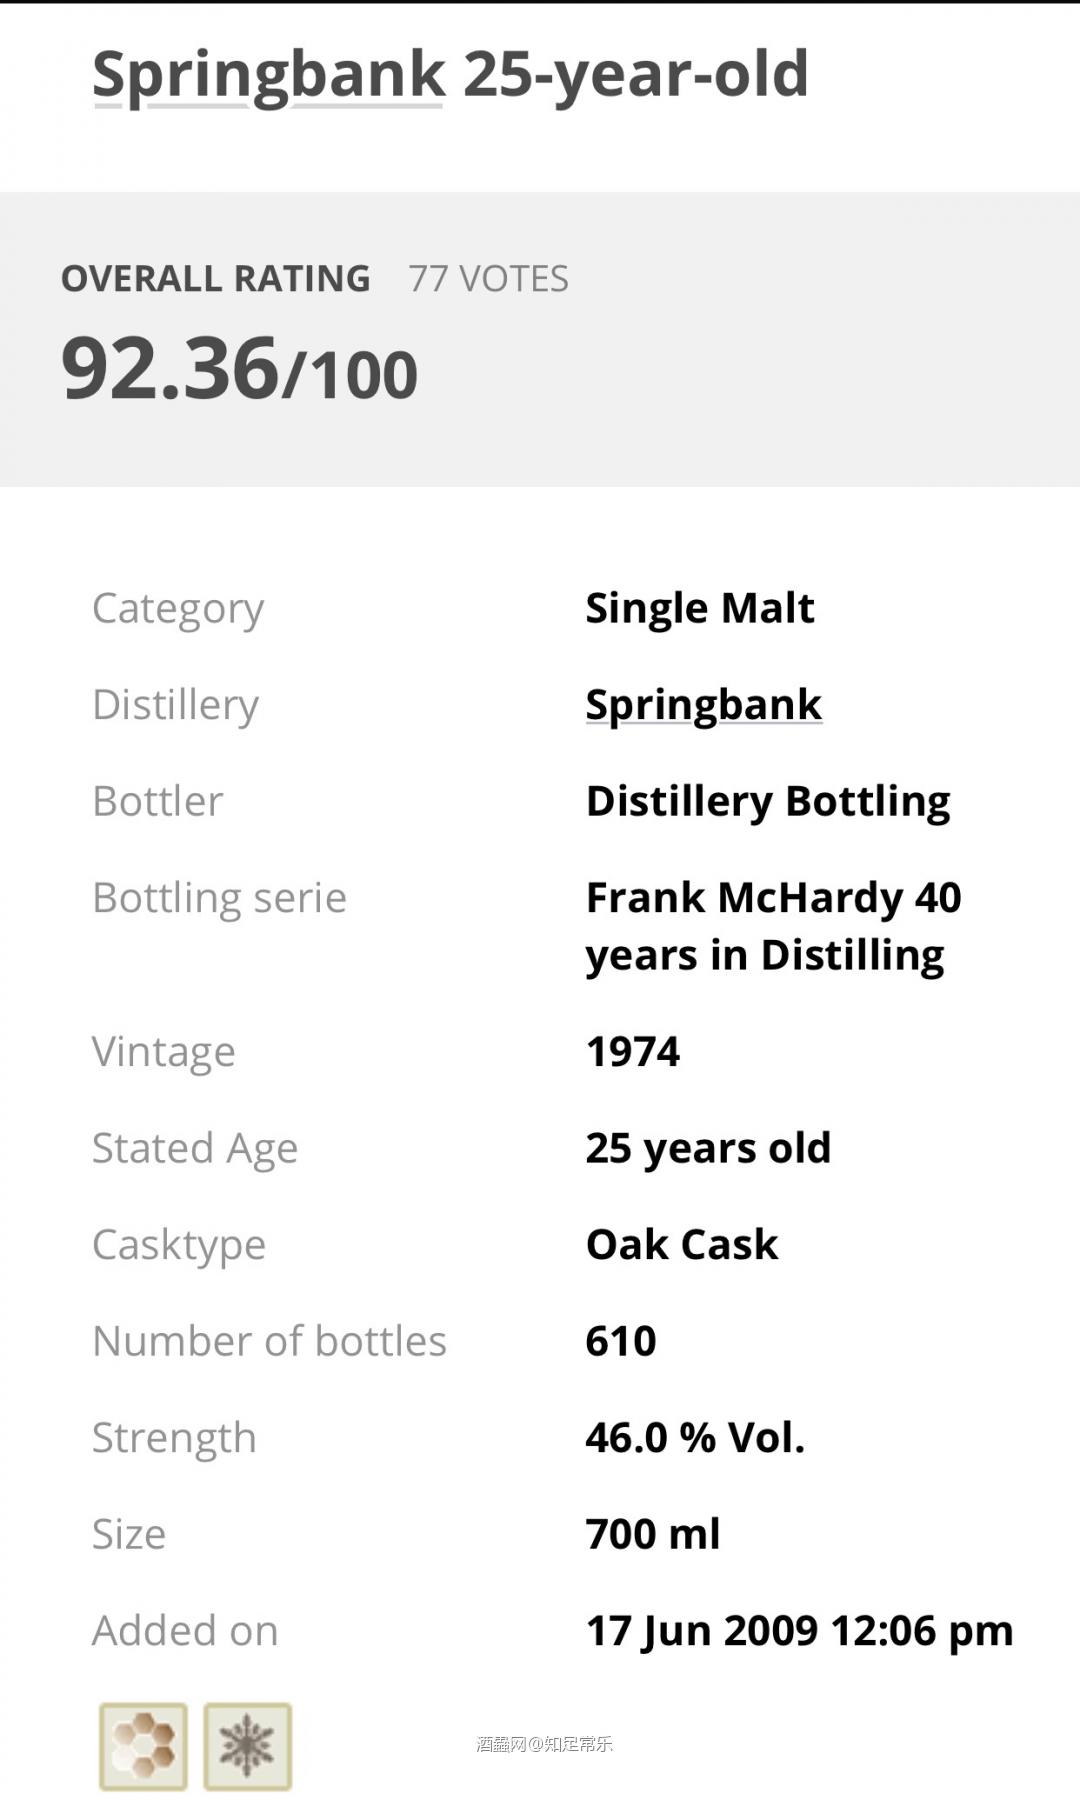Click the 25-year-old text in title
Screen dimensions: 1080x1800
click(636, 77)
